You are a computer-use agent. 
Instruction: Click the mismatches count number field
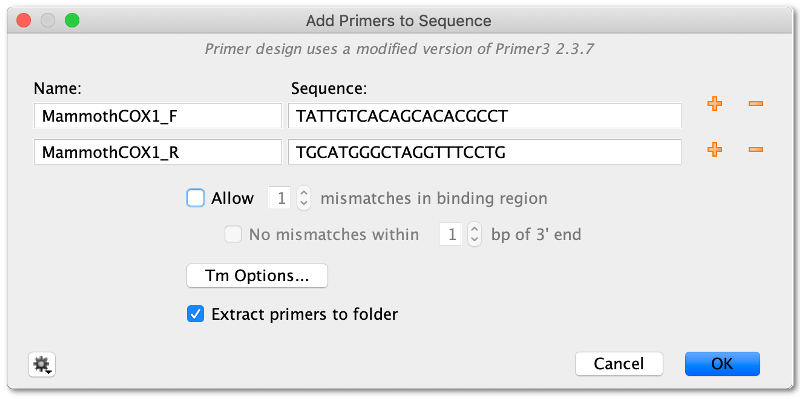pos(282,198)
